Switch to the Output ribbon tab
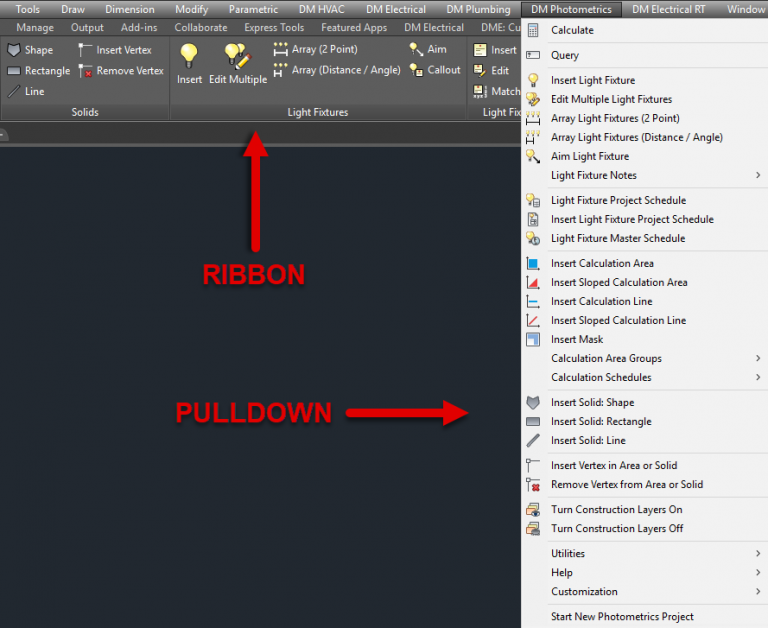This screenshot has height=628, width=768. (87, 28)
